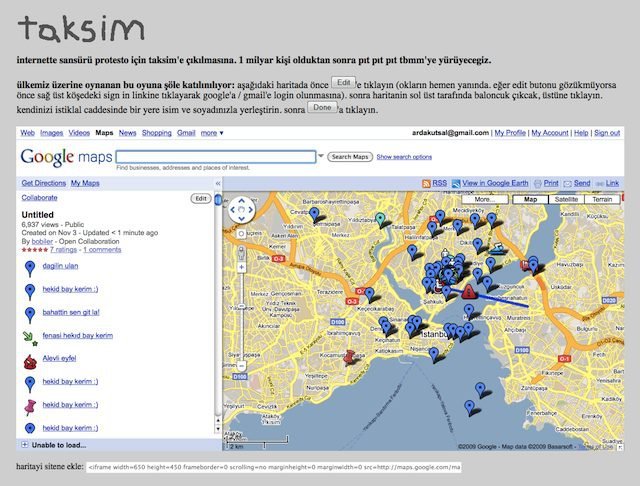Switch to Satellite view

(566, 199)
